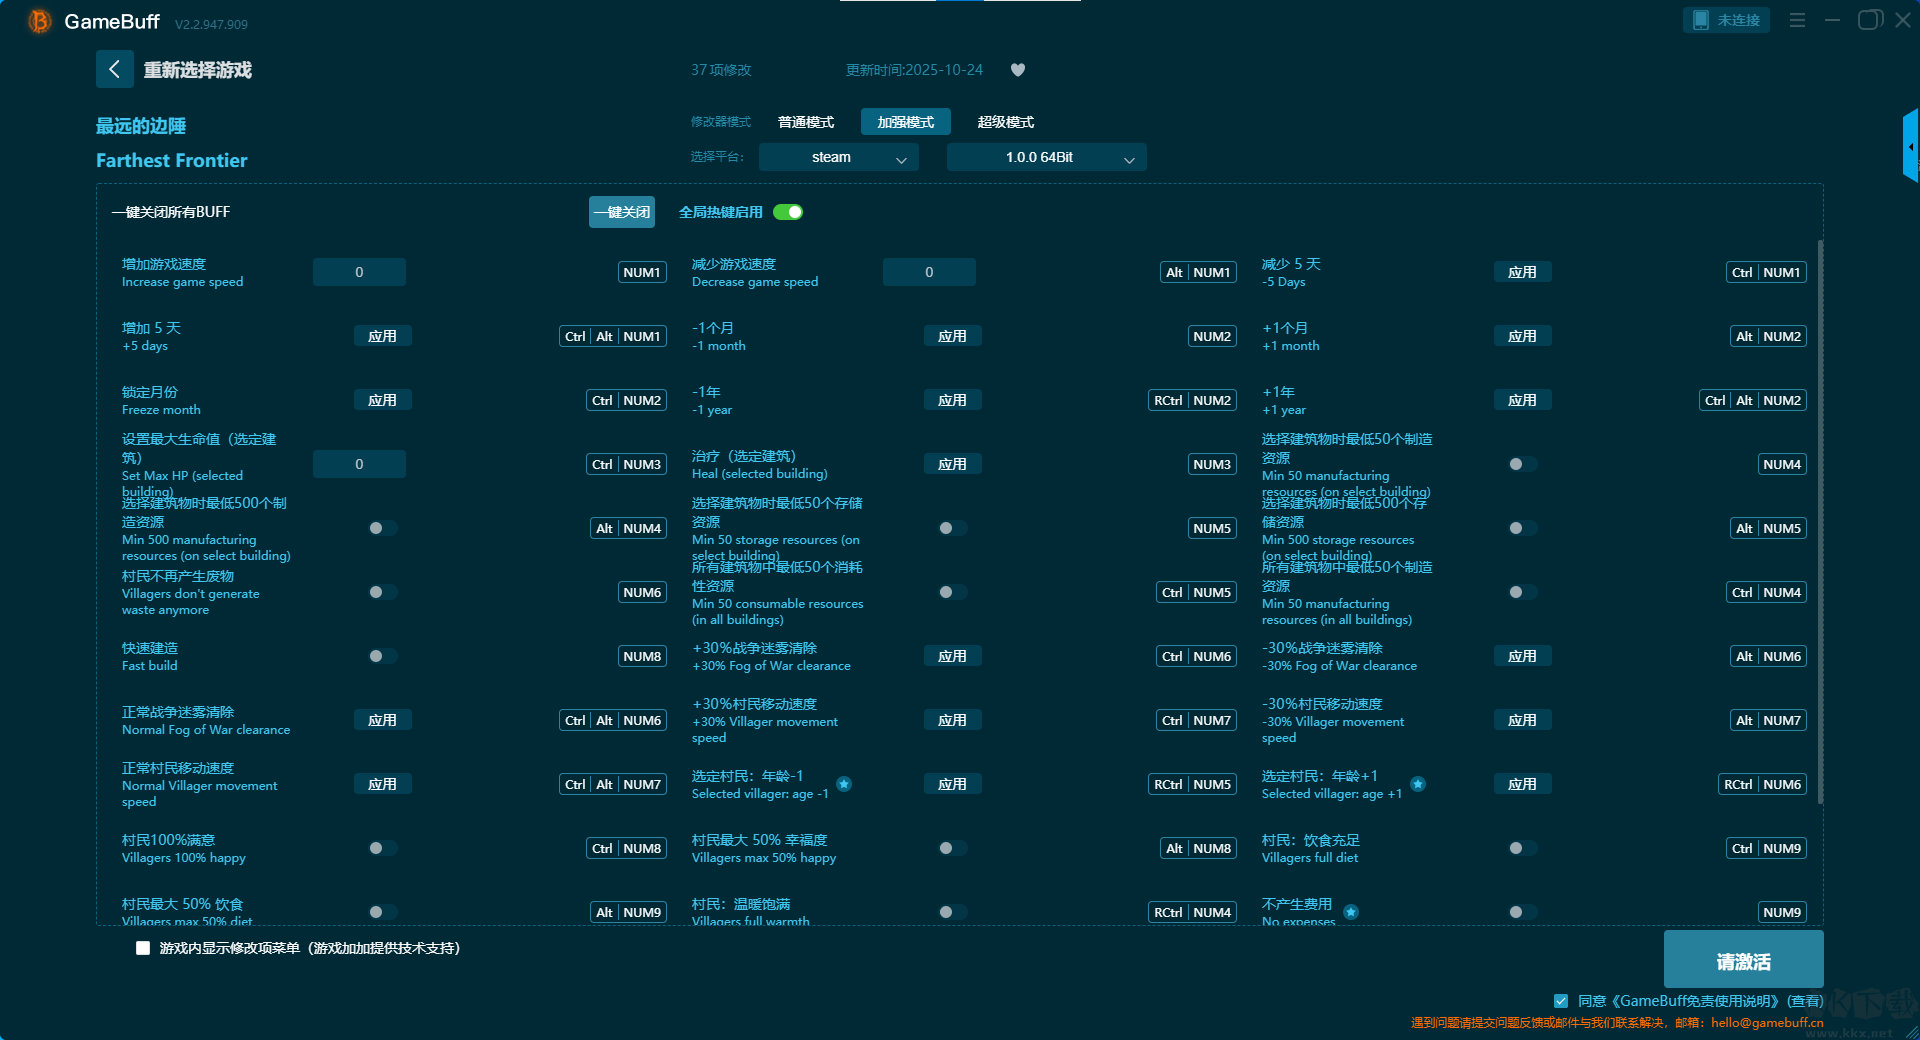Open the hamburger menu in title bar
1920x1040 pixels.
coord(1797,20)
